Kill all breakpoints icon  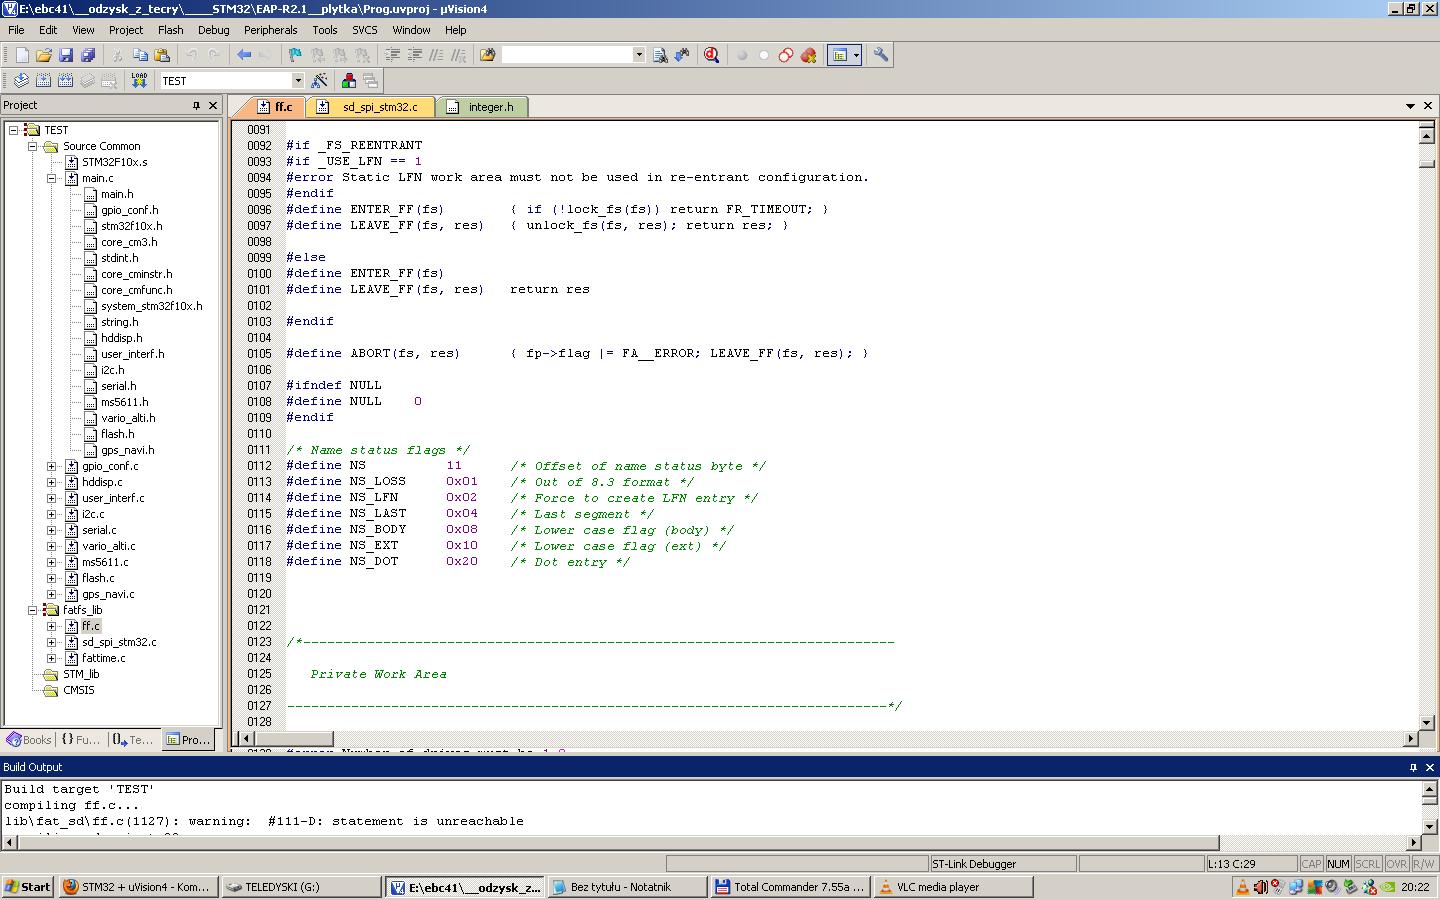(808, 55)
